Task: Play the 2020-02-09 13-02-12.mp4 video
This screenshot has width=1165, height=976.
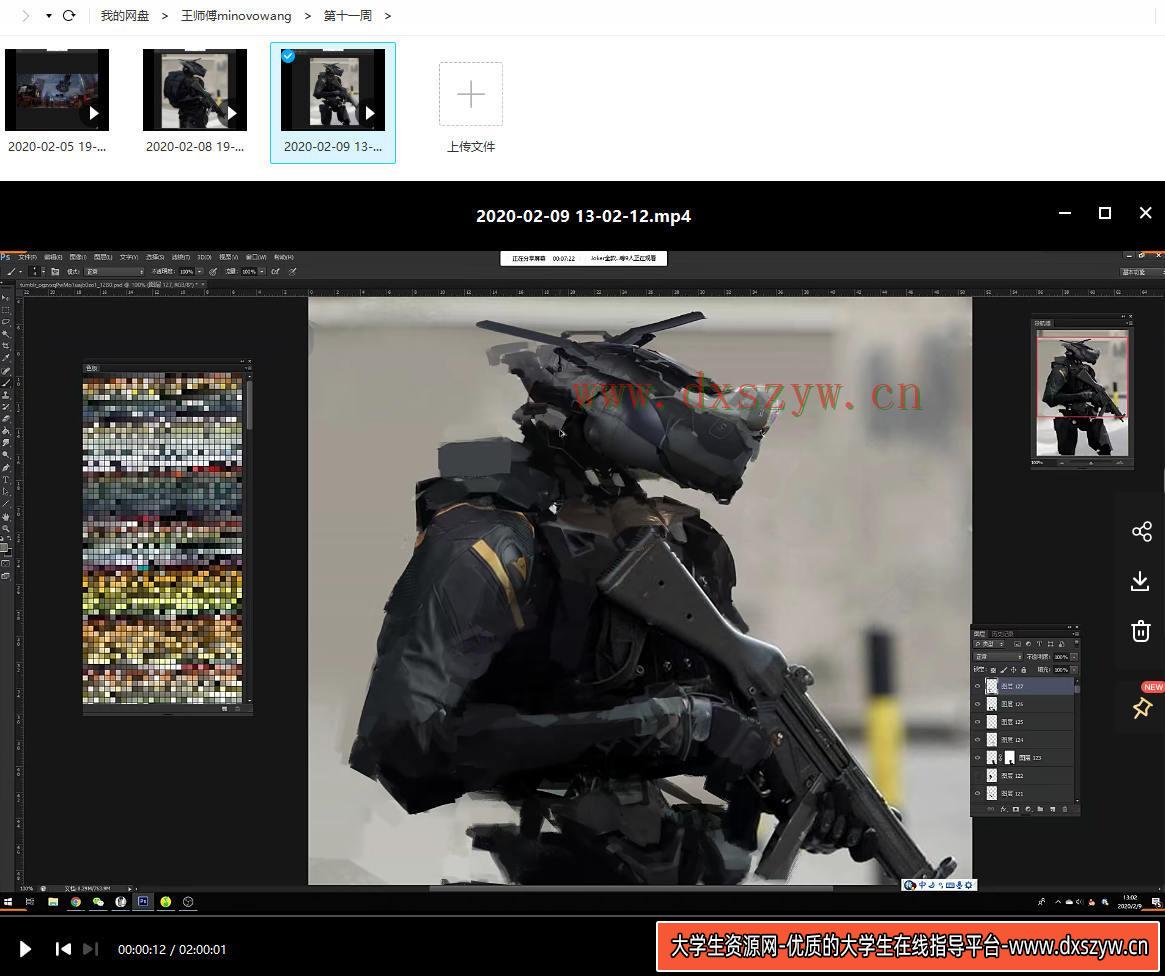Action: tap(25, 949)
